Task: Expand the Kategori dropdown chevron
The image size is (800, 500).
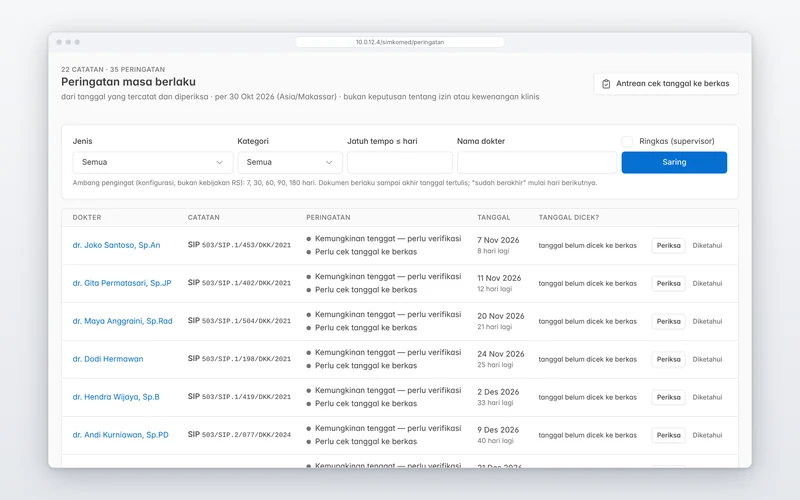Action: pyautogui.click(x=329, y=162)
